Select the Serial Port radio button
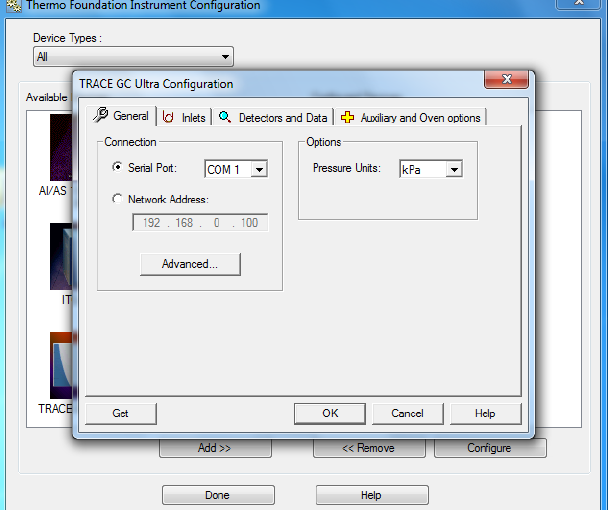 [x=117, y=167]
